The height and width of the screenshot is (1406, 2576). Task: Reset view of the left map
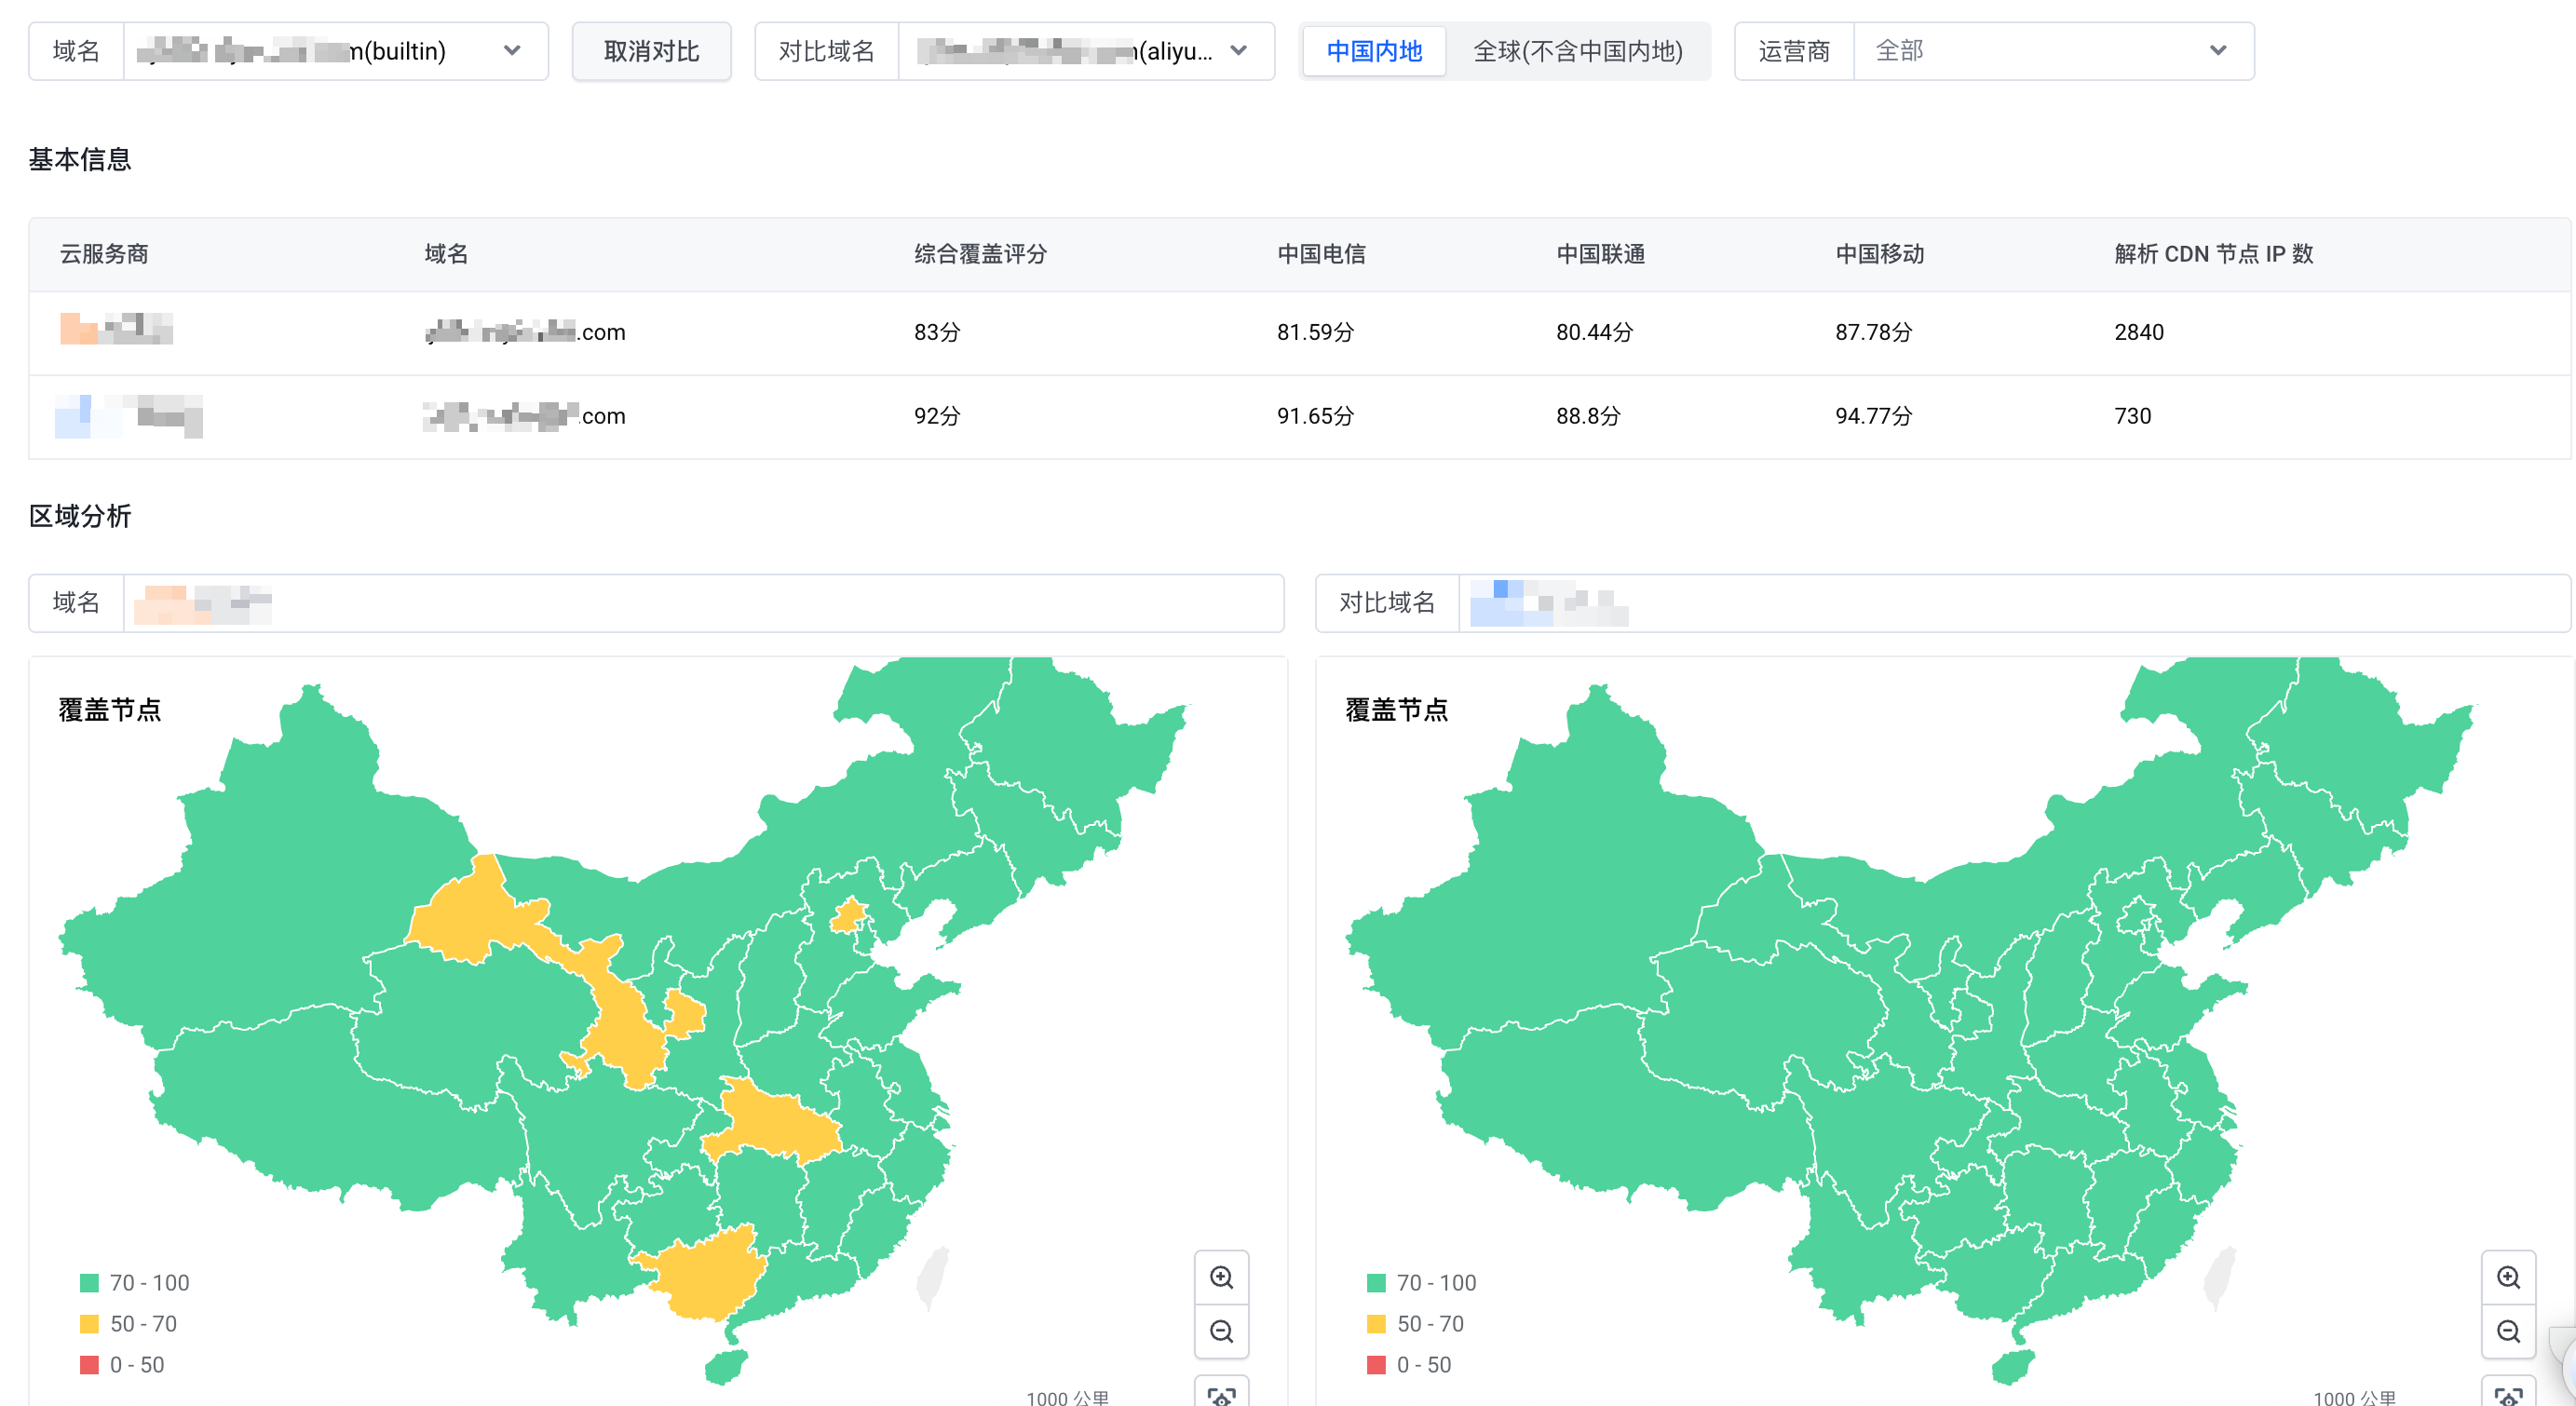[1221, 1395]
